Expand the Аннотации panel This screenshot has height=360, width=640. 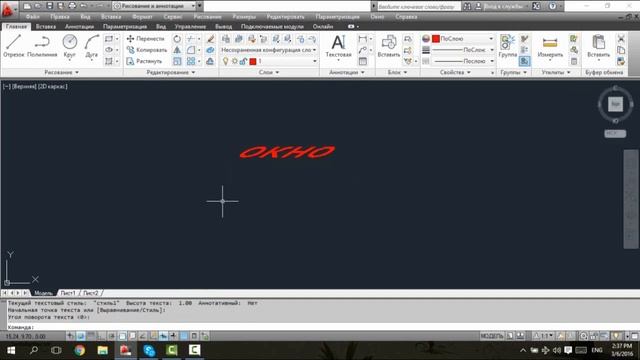point(347,72)
